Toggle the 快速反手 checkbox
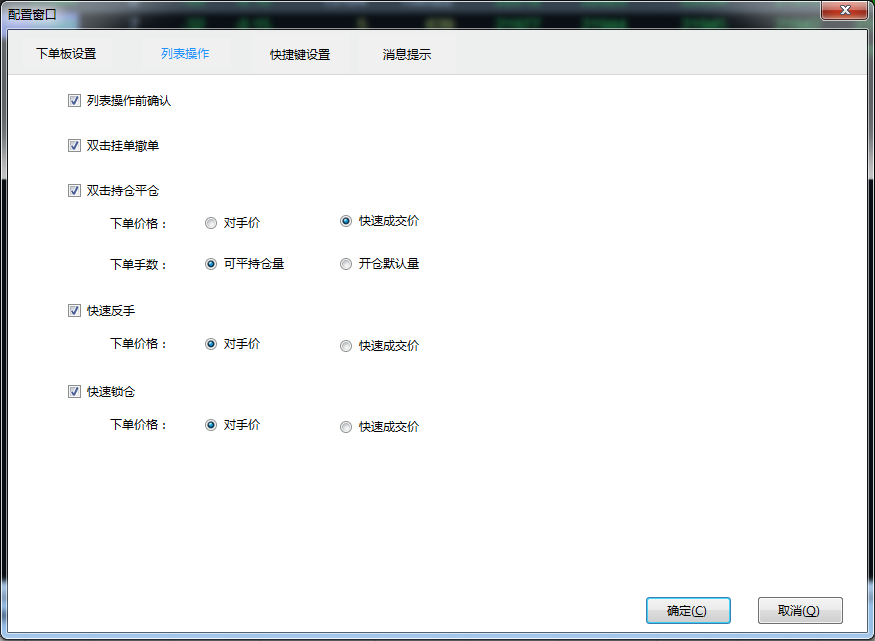Viewport: 875px width, 641px height. pos(74,311)
